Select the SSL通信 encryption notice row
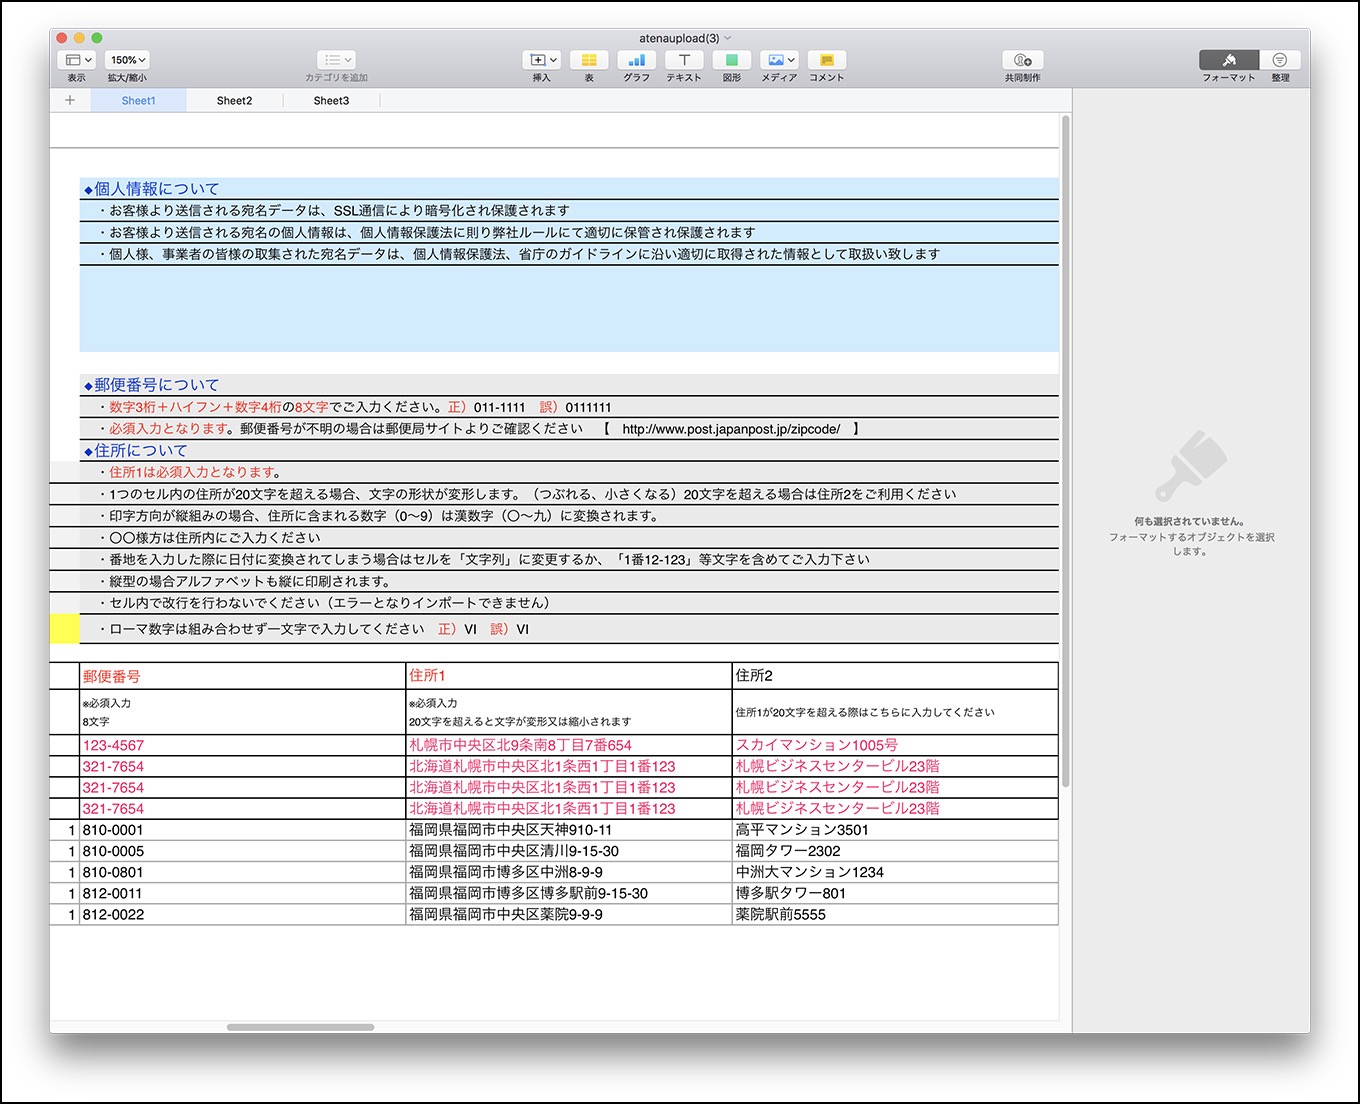The height and width of the screenshot is (1104, 1360). coord(569,211)
